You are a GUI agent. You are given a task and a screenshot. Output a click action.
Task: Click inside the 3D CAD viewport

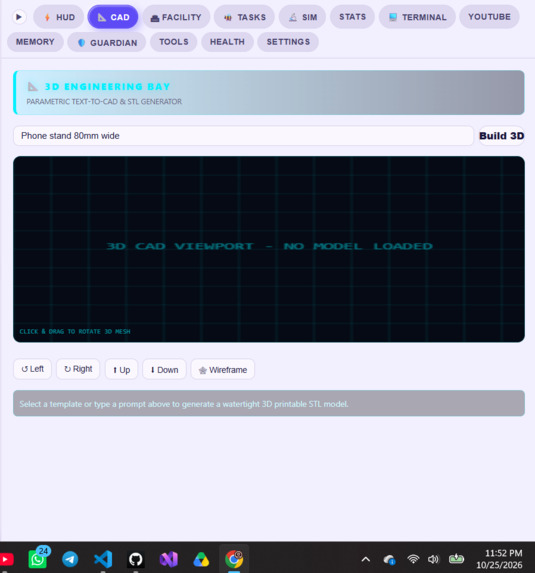tap(269, 249)
